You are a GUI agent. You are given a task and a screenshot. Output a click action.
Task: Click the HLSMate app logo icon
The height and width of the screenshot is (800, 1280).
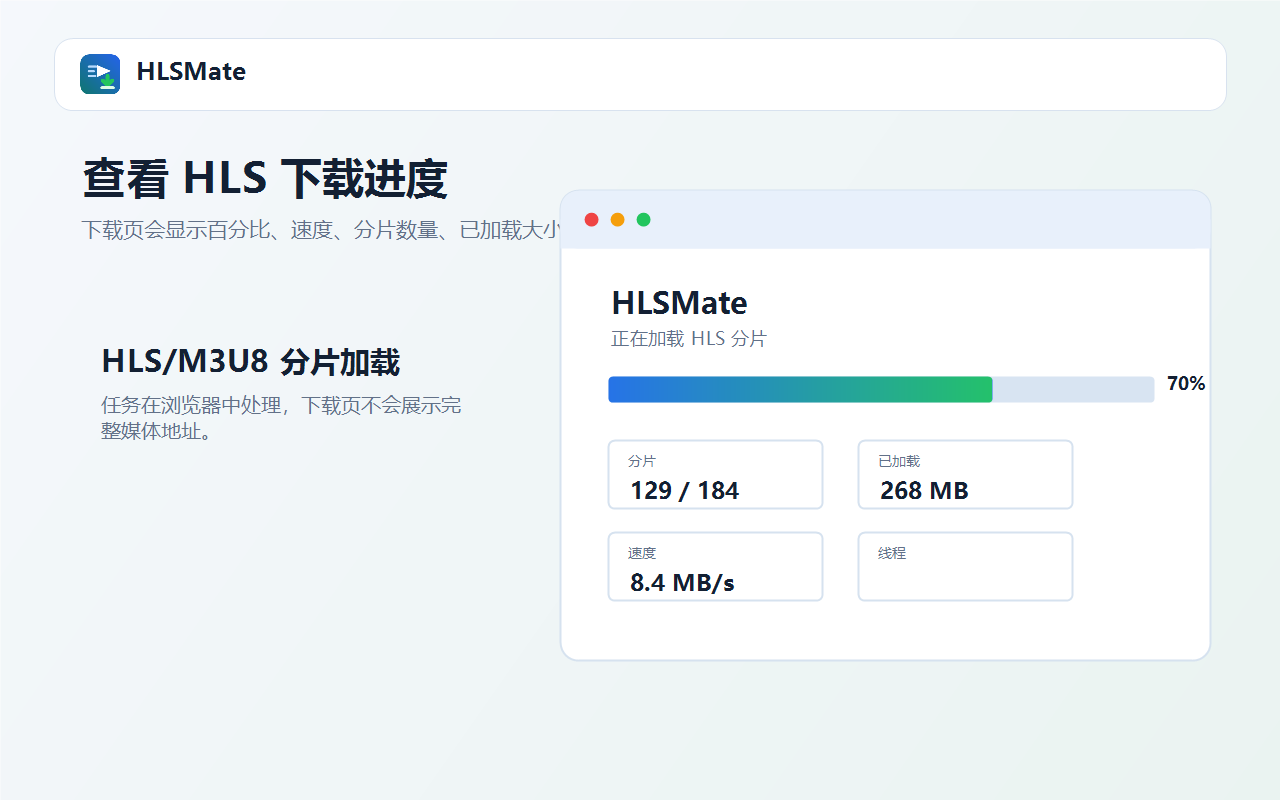click(100, 74)
